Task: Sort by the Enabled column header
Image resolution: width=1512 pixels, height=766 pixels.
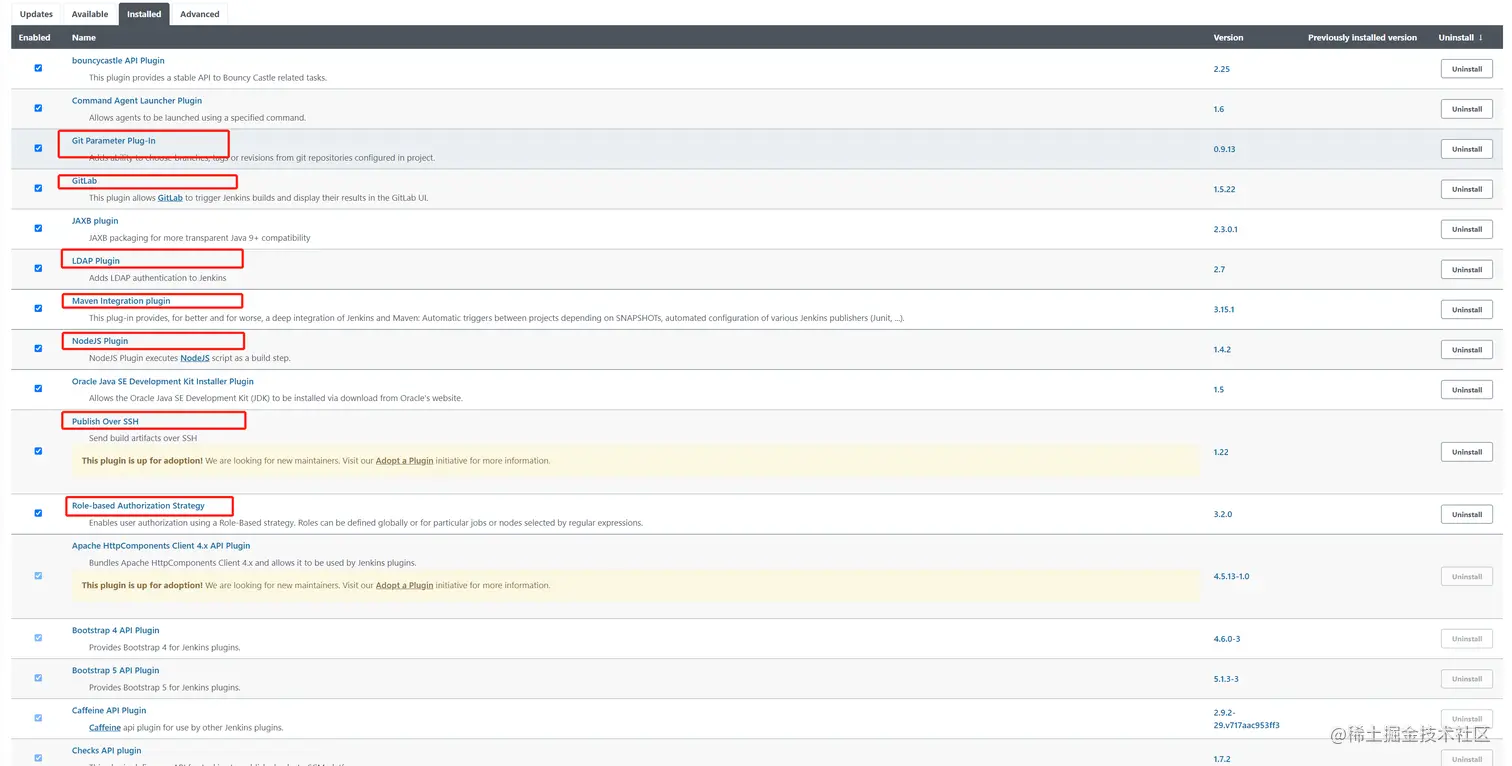Action: [x=35, y=37]
